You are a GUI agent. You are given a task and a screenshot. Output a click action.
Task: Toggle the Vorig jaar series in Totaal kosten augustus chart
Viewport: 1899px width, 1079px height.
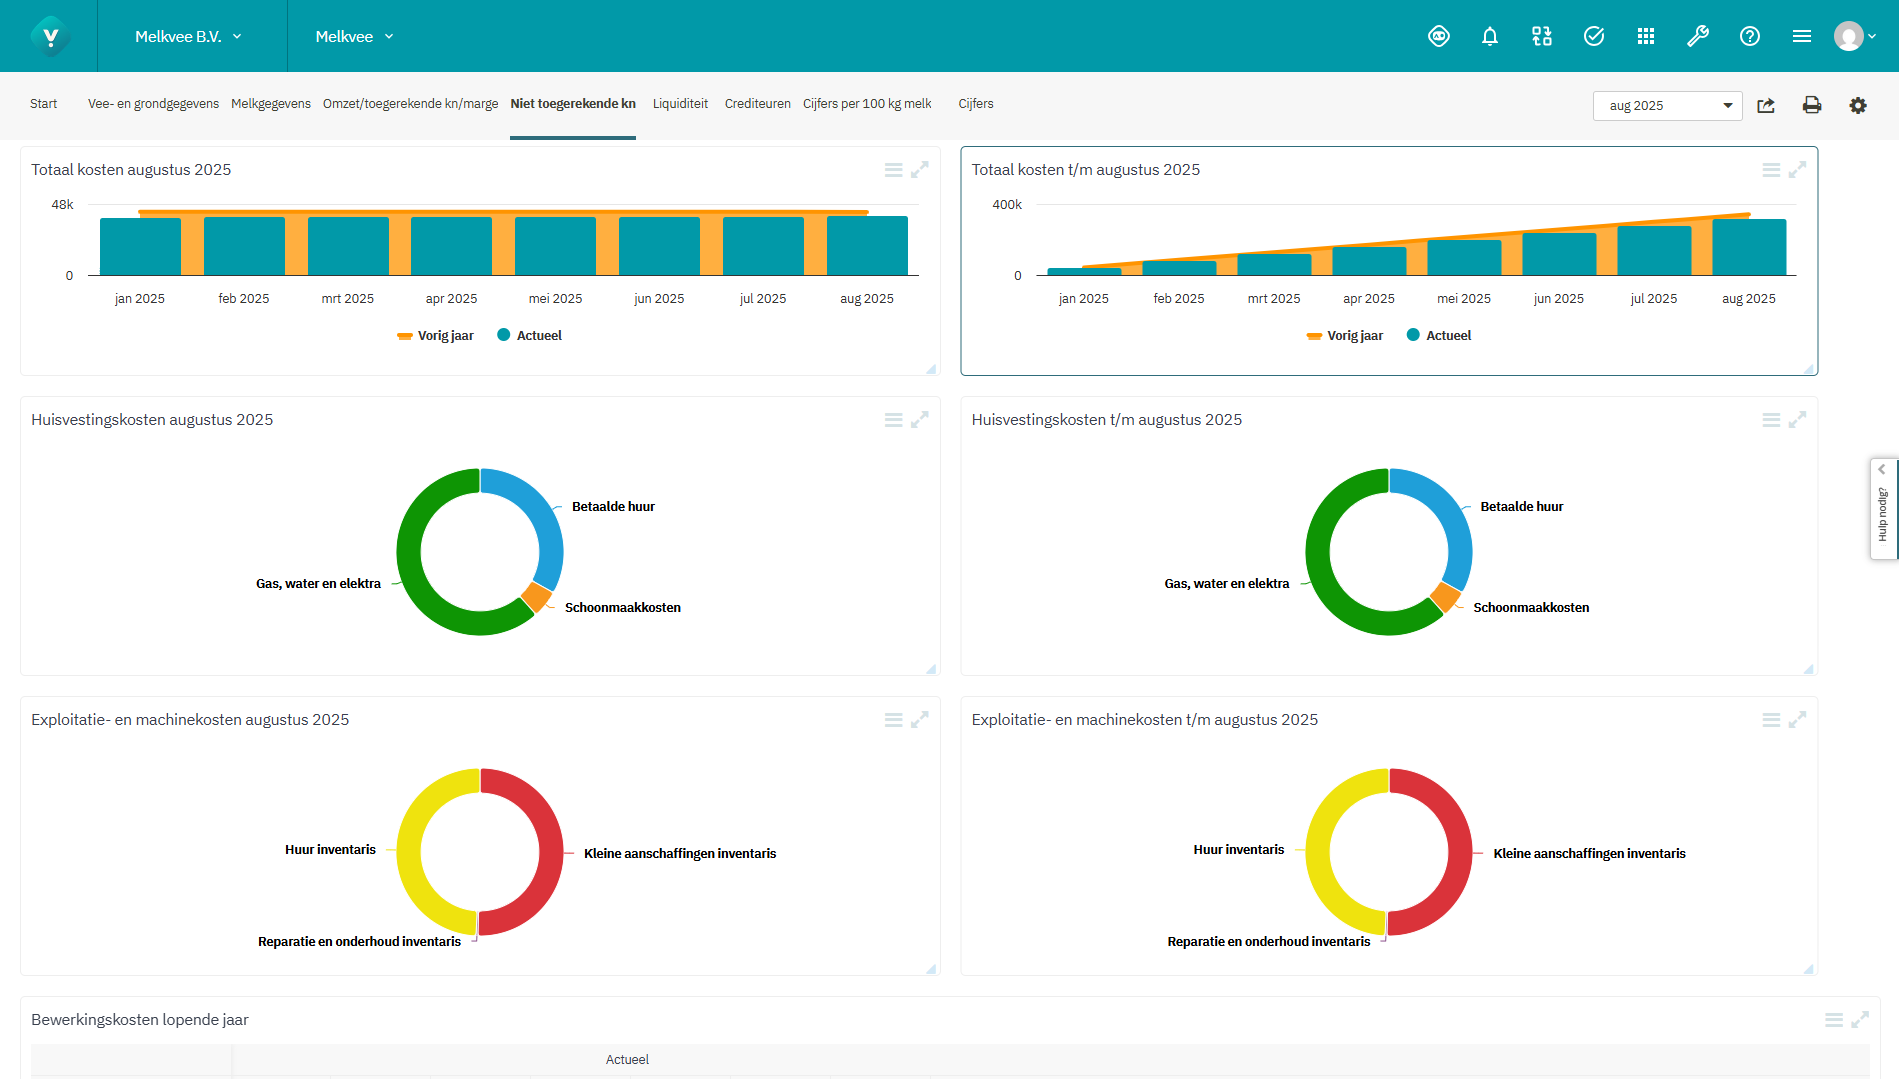[435, 336]
